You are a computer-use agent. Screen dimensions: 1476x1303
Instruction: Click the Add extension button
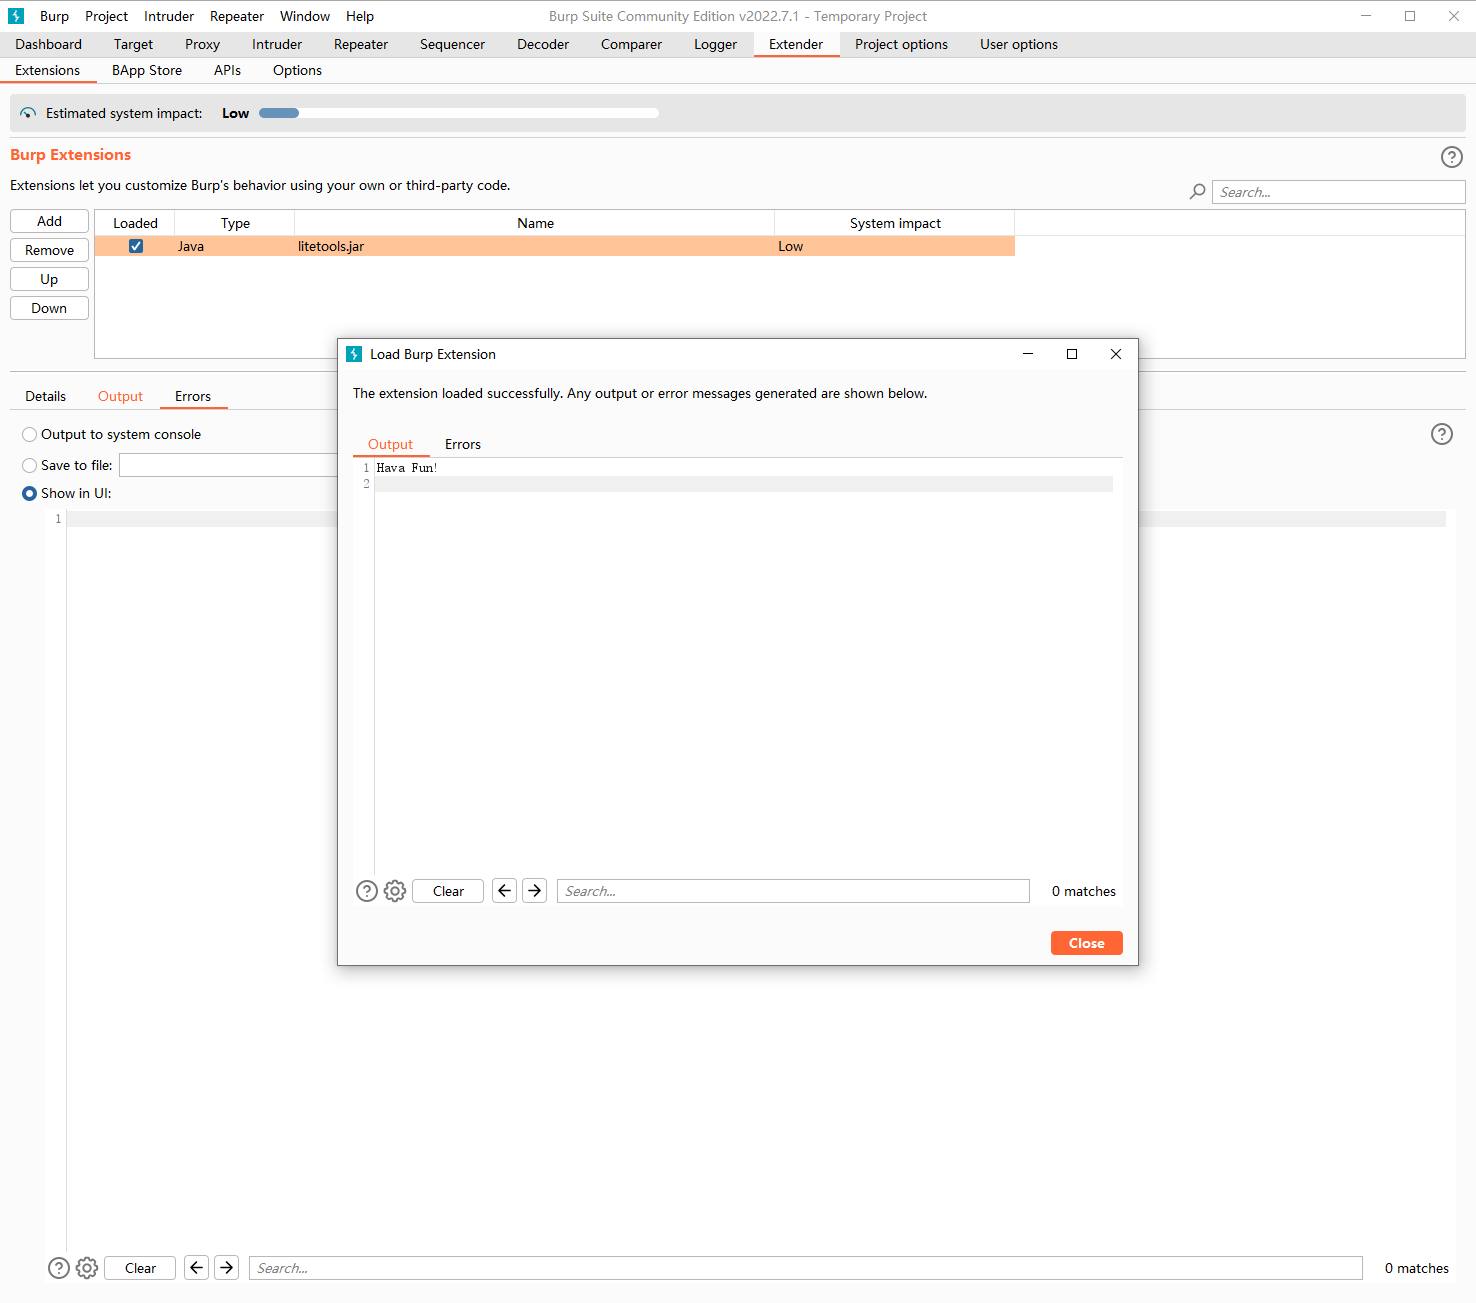(49, 221)
